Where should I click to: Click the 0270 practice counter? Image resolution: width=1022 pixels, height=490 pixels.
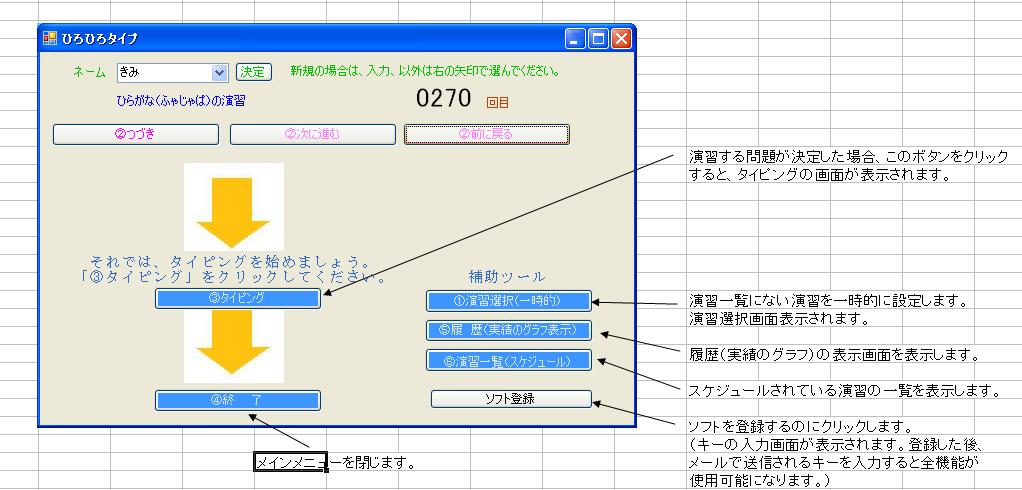(443, 99)
